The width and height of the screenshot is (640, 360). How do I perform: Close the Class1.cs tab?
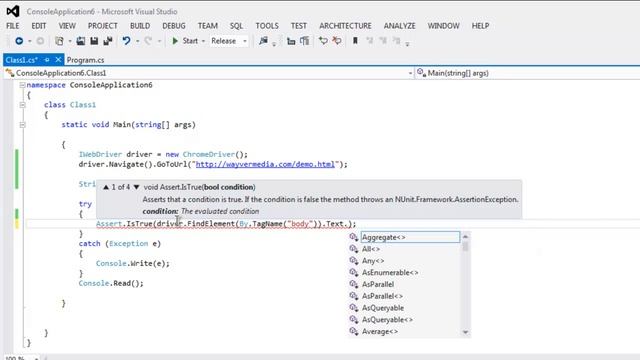58,60
